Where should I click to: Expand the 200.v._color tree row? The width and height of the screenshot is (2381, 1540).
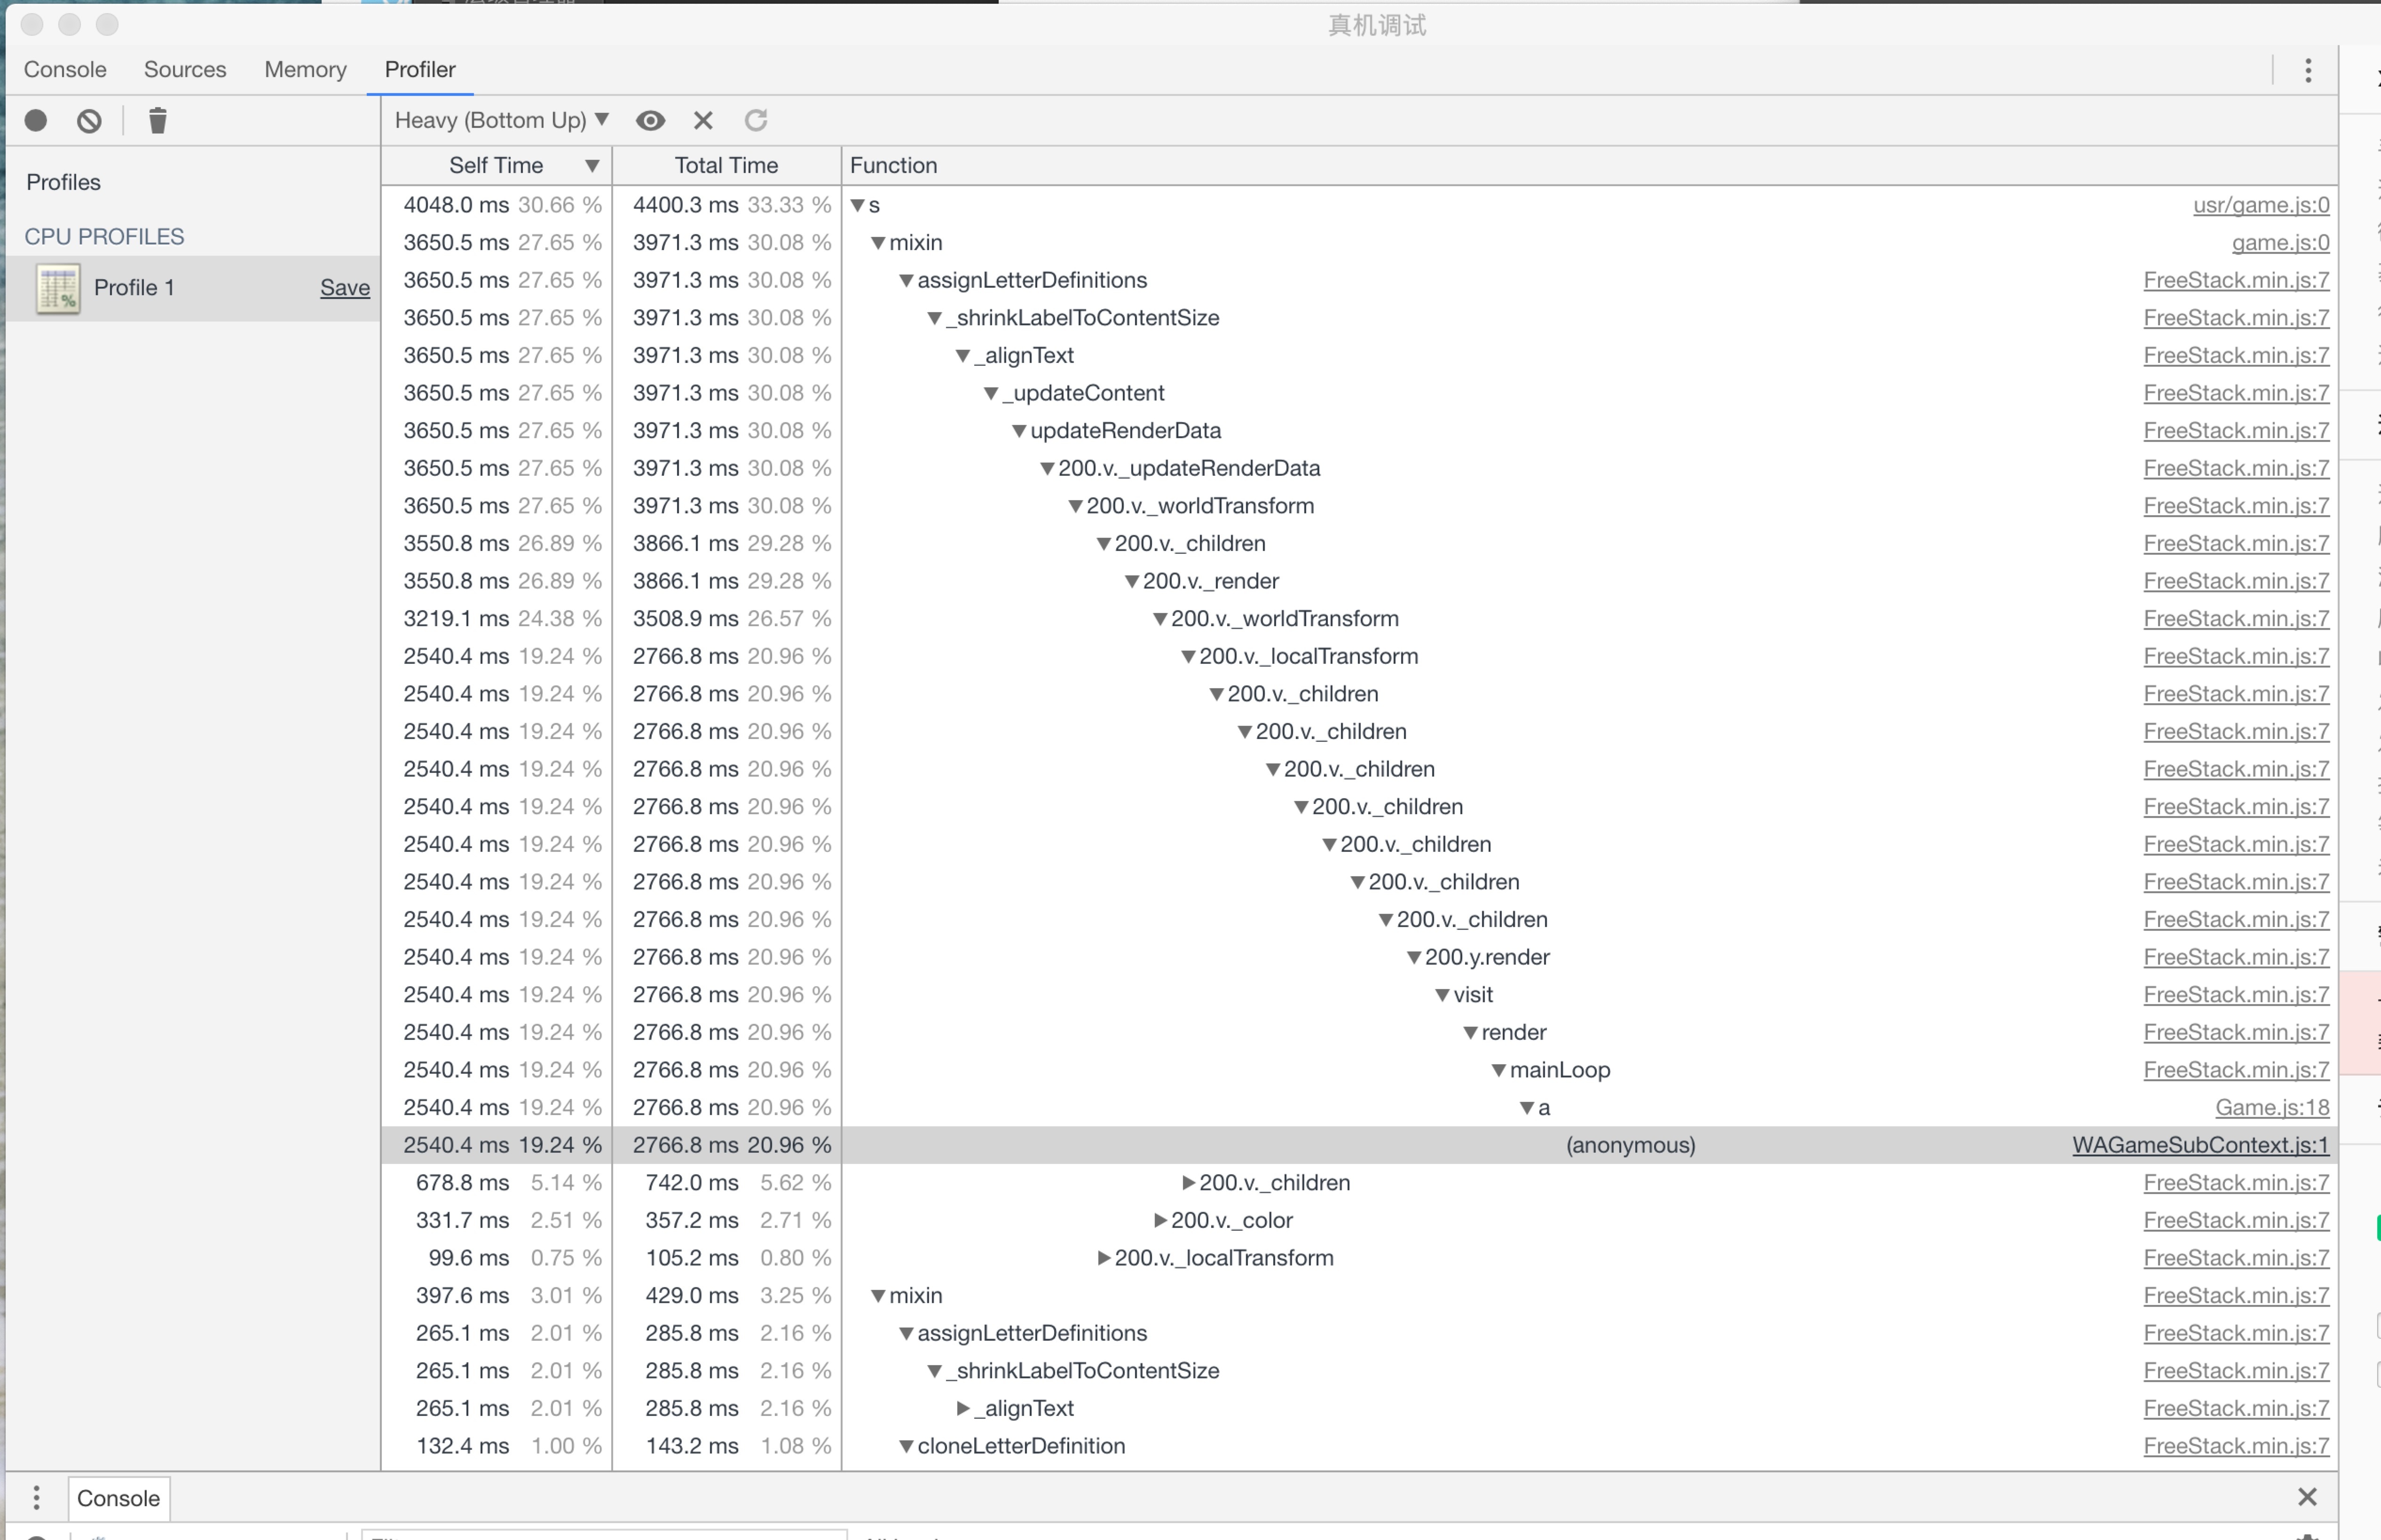1160,1221
